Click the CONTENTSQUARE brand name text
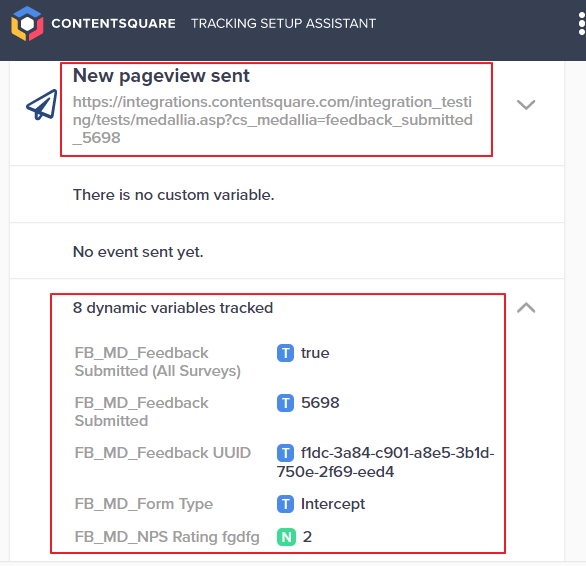The width and height of the screenshot is (586, 566). coord(114,24)
